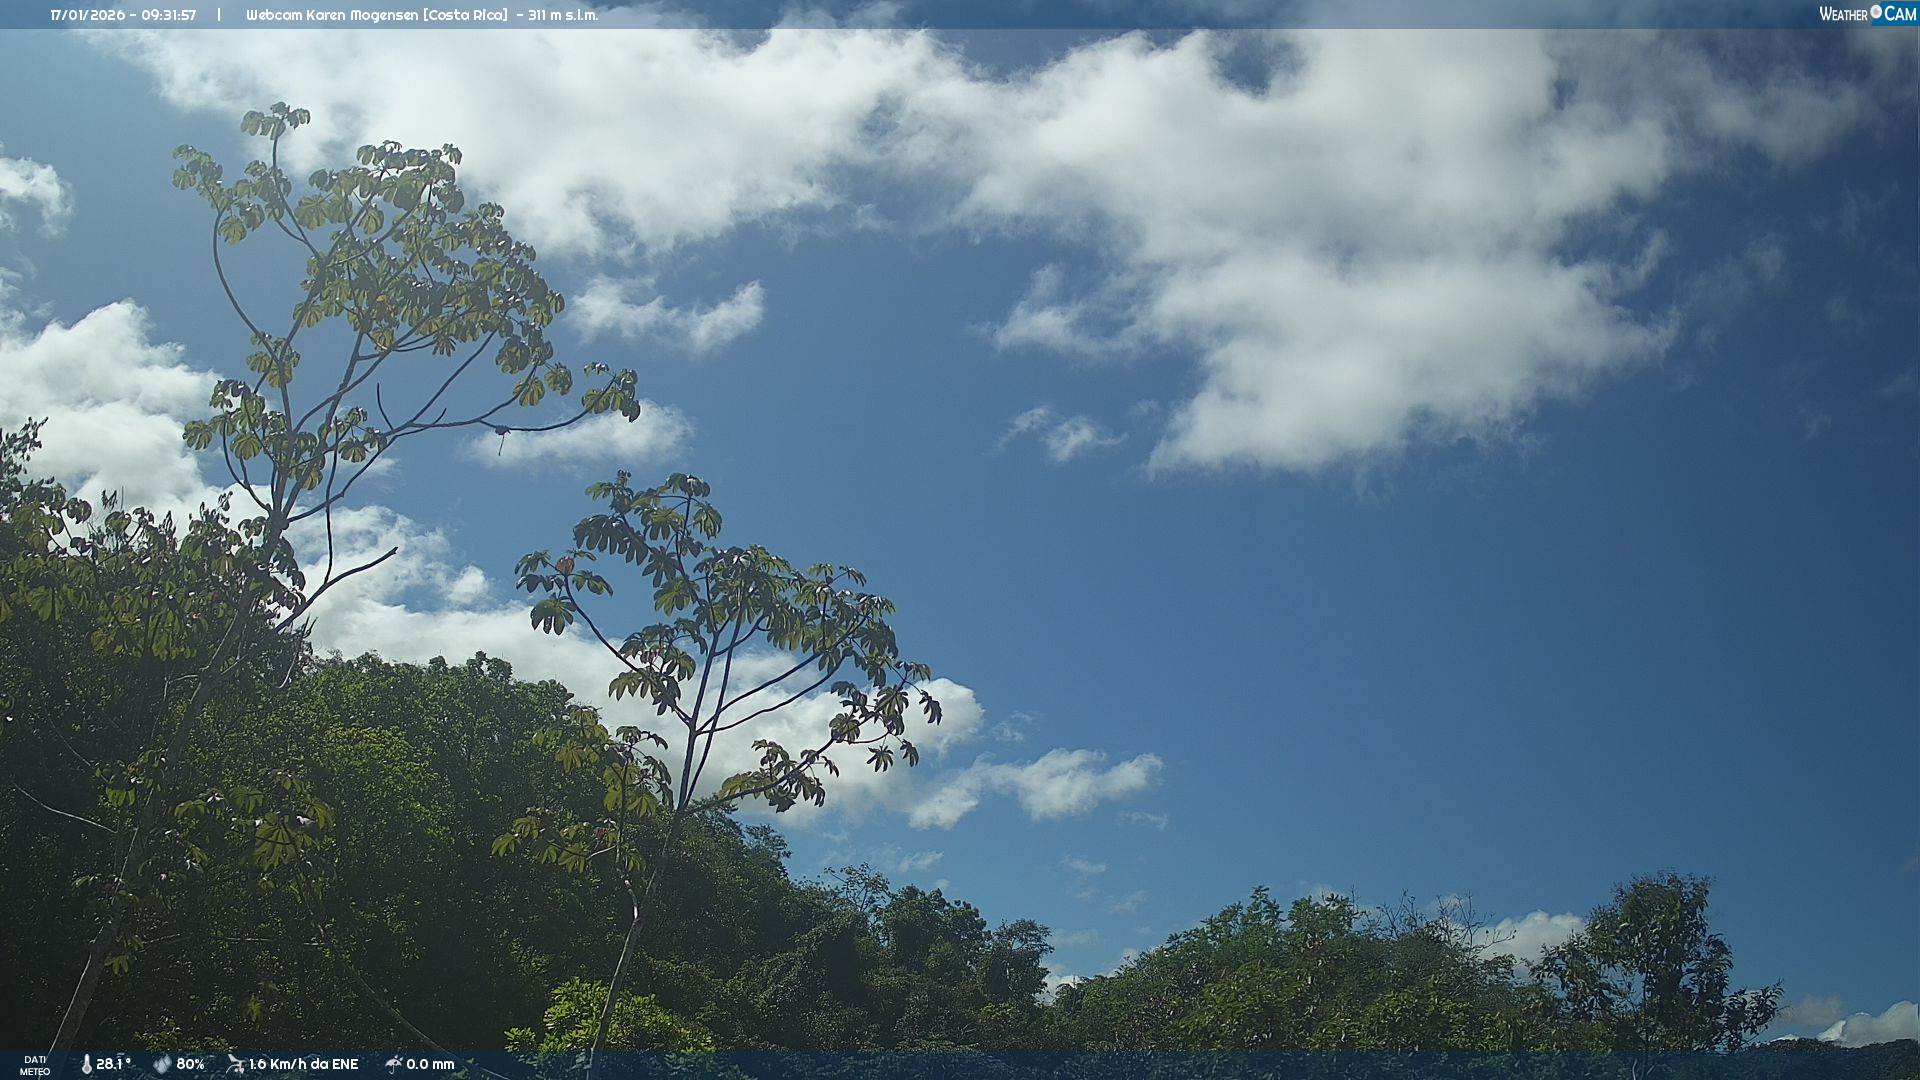Click the 09:31:57 time stamp
Image resolution: width=1920 pixels, height=1080 pixels.
[168, 15]
